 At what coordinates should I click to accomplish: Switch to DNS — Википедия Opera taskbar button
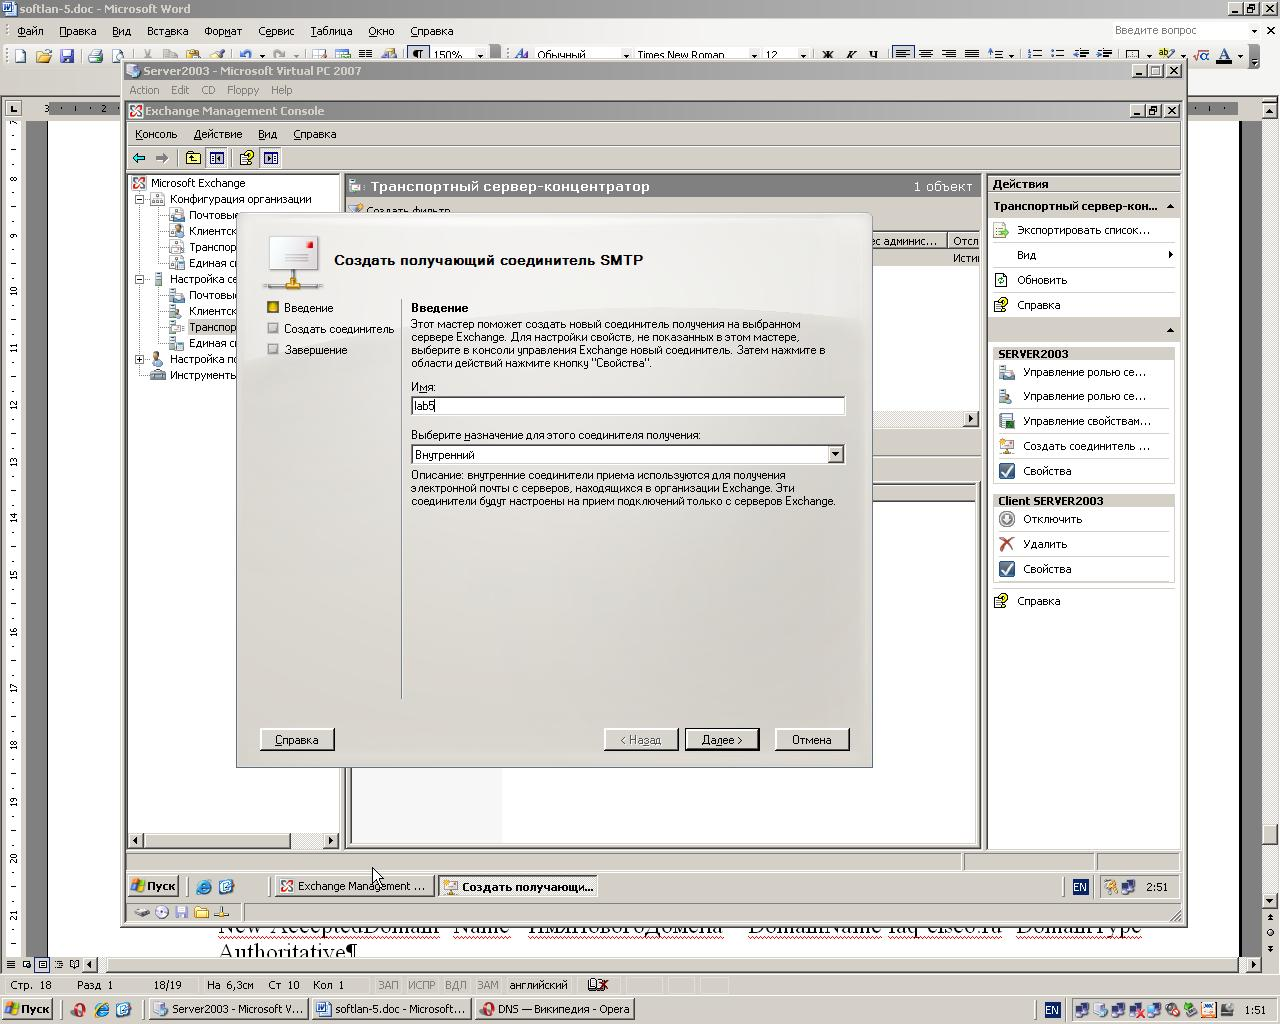pyautogui.click(x=554, y=1009)
